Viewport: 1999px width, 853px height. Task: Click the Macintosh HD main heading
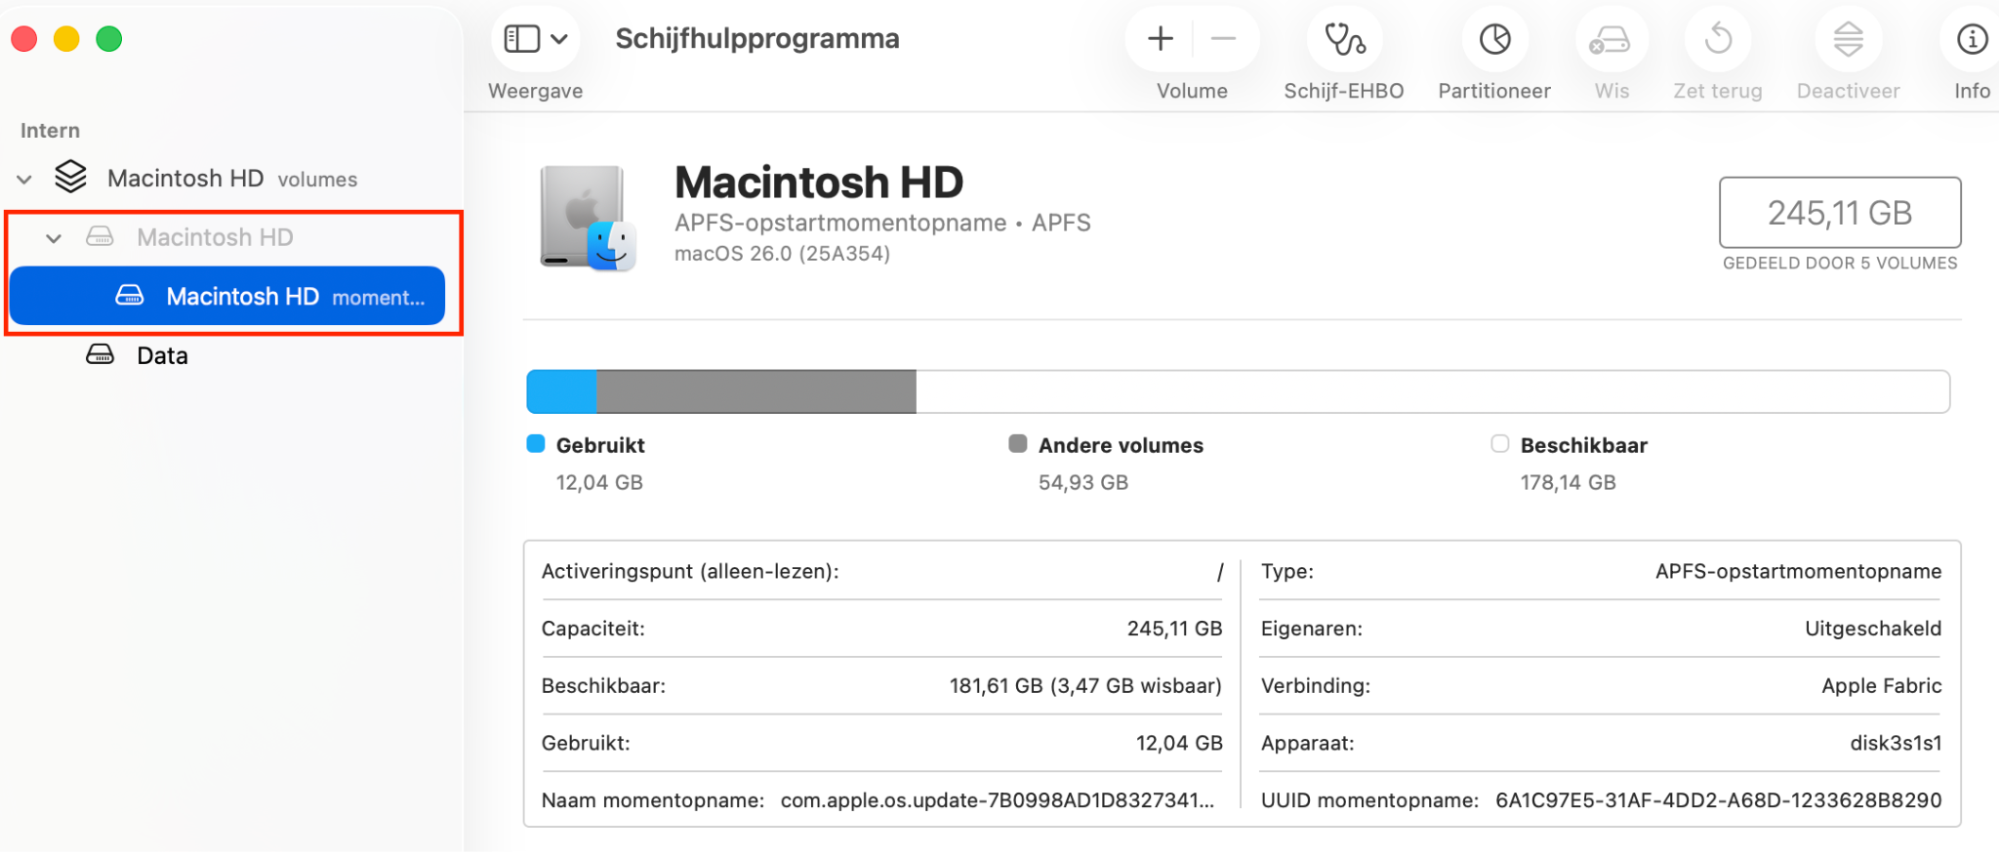click(819, 182)
